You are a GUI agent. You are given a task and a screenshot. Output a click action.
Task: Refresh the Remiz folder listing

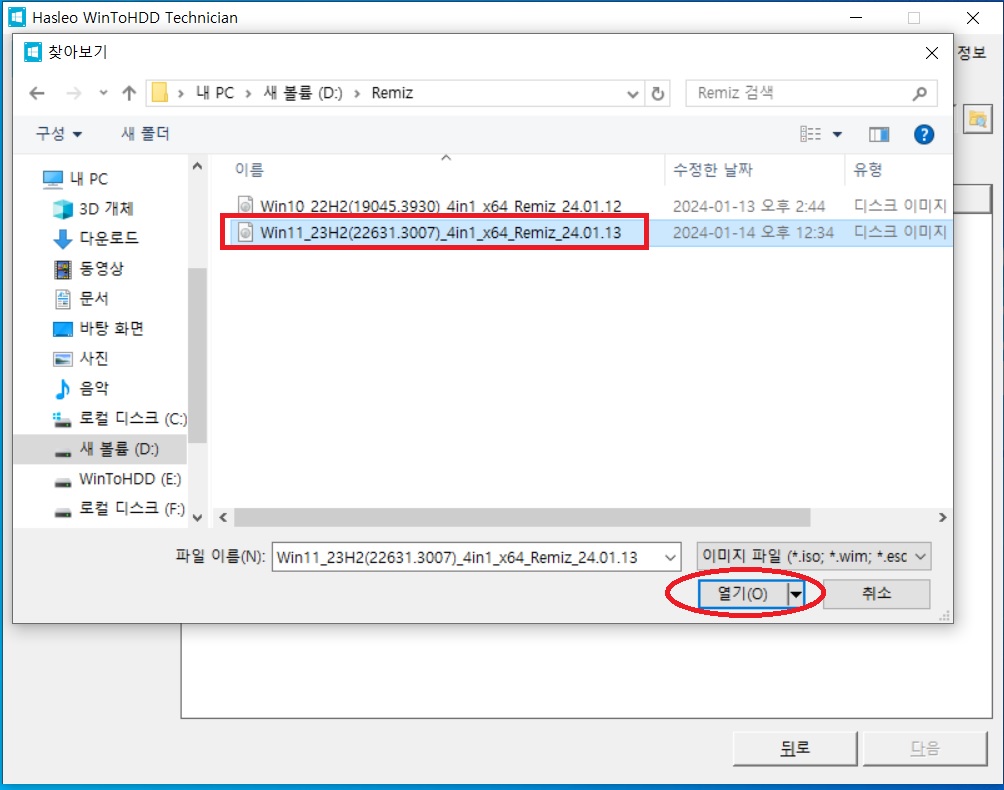tap(658, 94)
